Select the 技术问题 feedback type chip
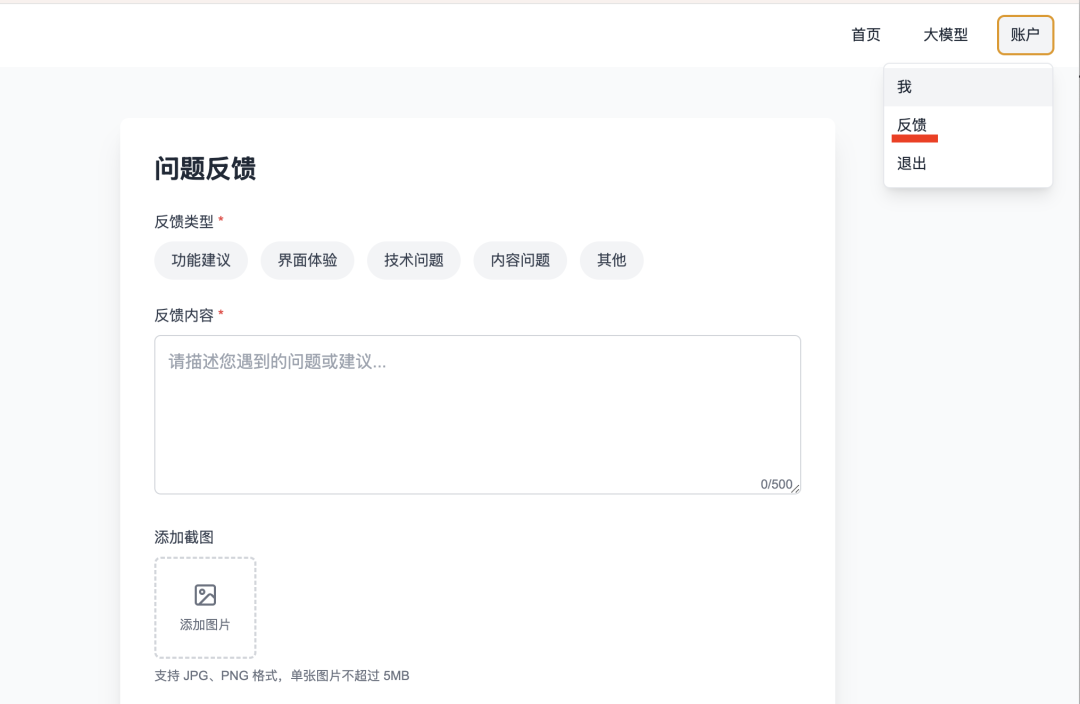1080x704 pixels. [413, 260]
